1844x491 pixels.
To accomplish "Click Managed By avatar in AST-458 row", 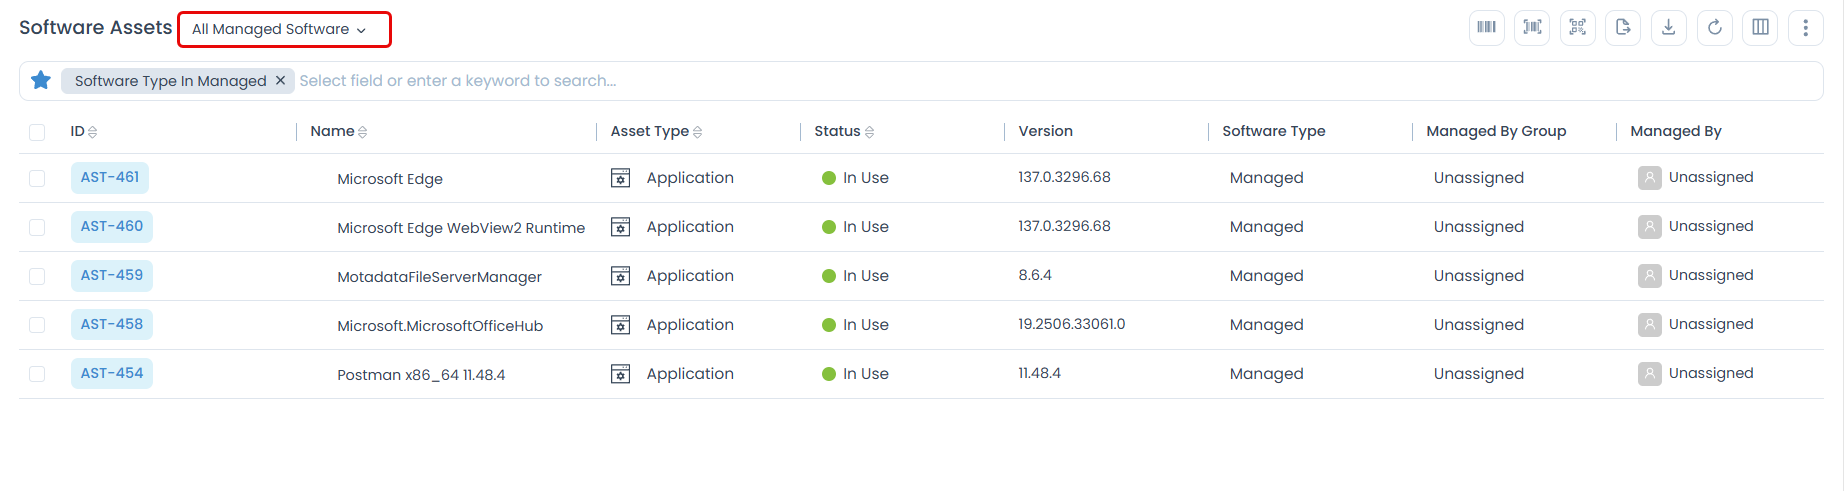I will [1649, 325].
